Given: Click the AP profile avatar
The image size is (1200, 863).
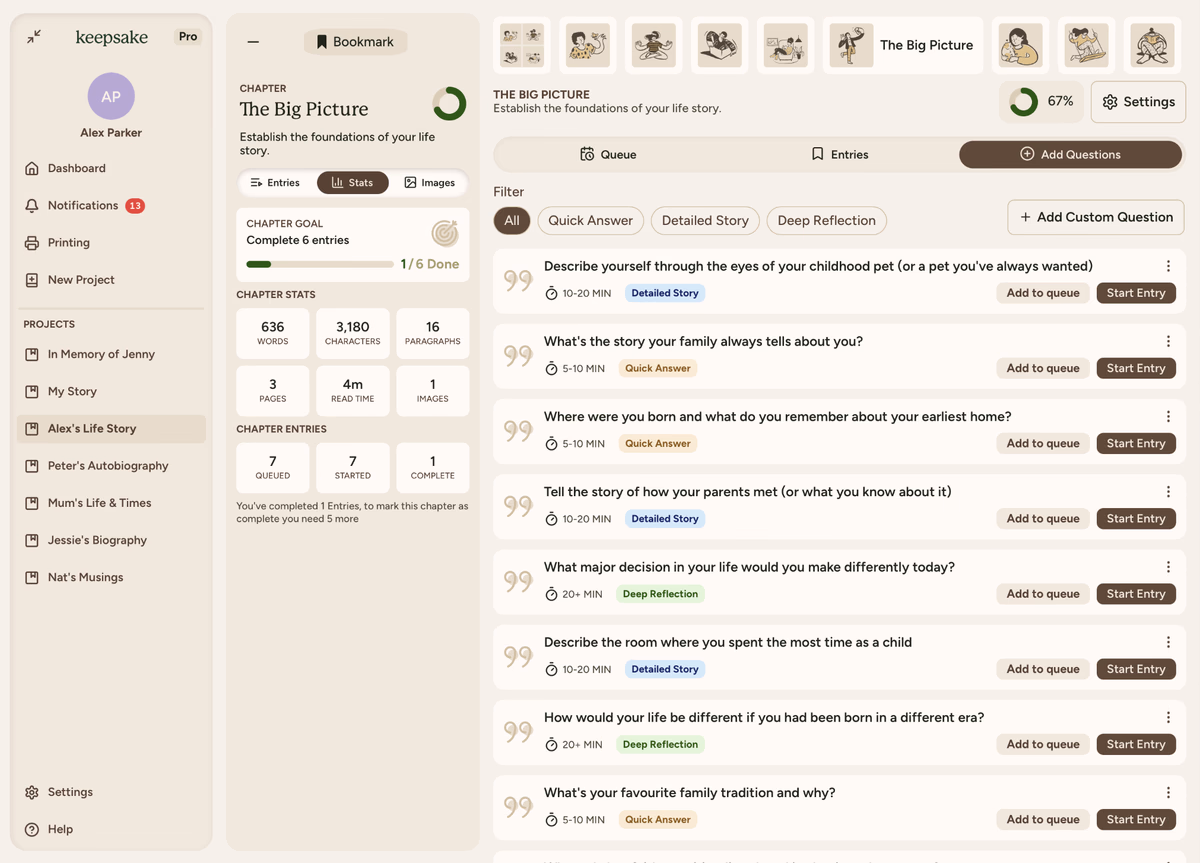Looking at the screenshot, I should coord(111,96).
